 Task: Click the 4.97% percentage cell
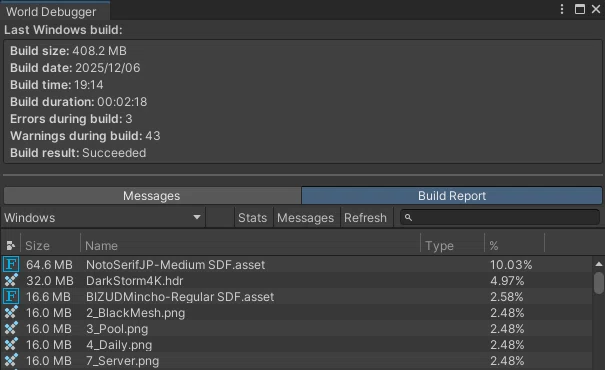coord(507,280)
